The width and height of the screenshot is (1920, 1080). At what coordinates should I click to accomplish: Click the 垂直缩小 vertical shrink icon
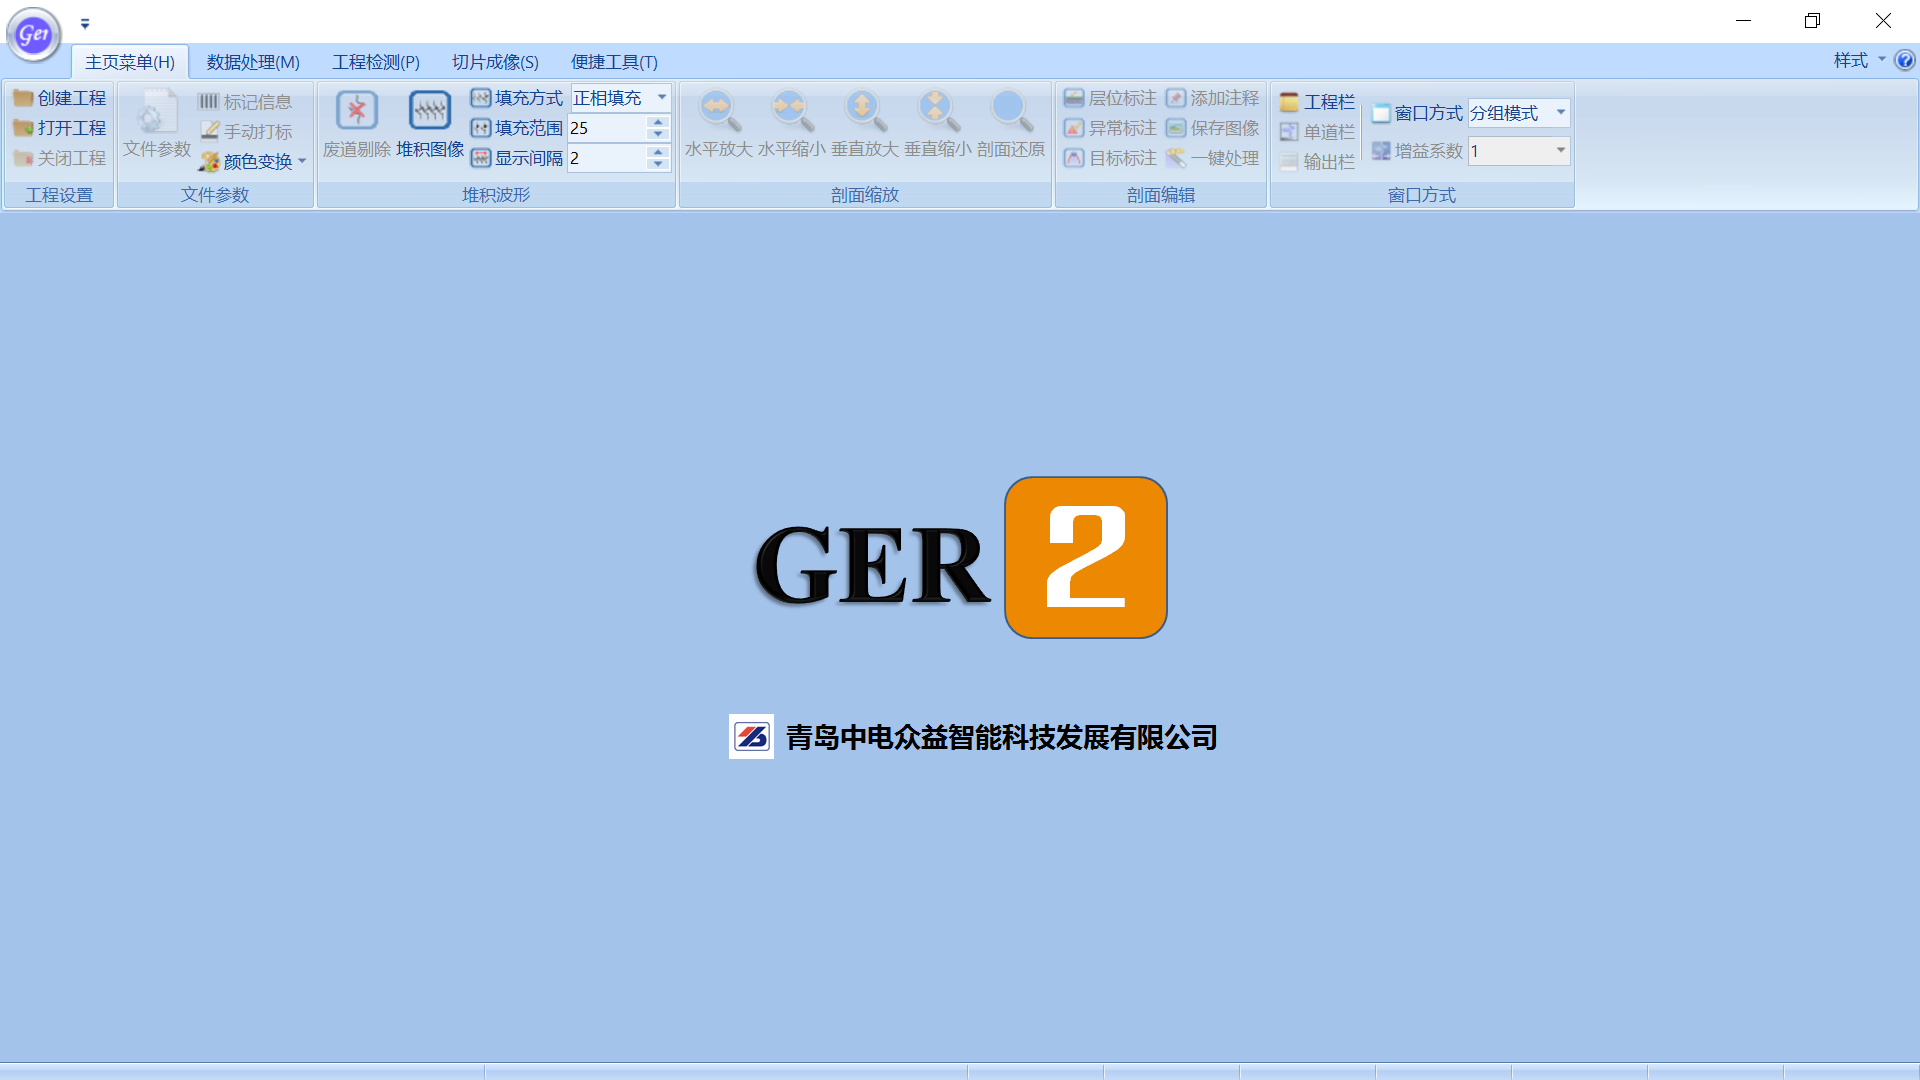tap(938, 125)
